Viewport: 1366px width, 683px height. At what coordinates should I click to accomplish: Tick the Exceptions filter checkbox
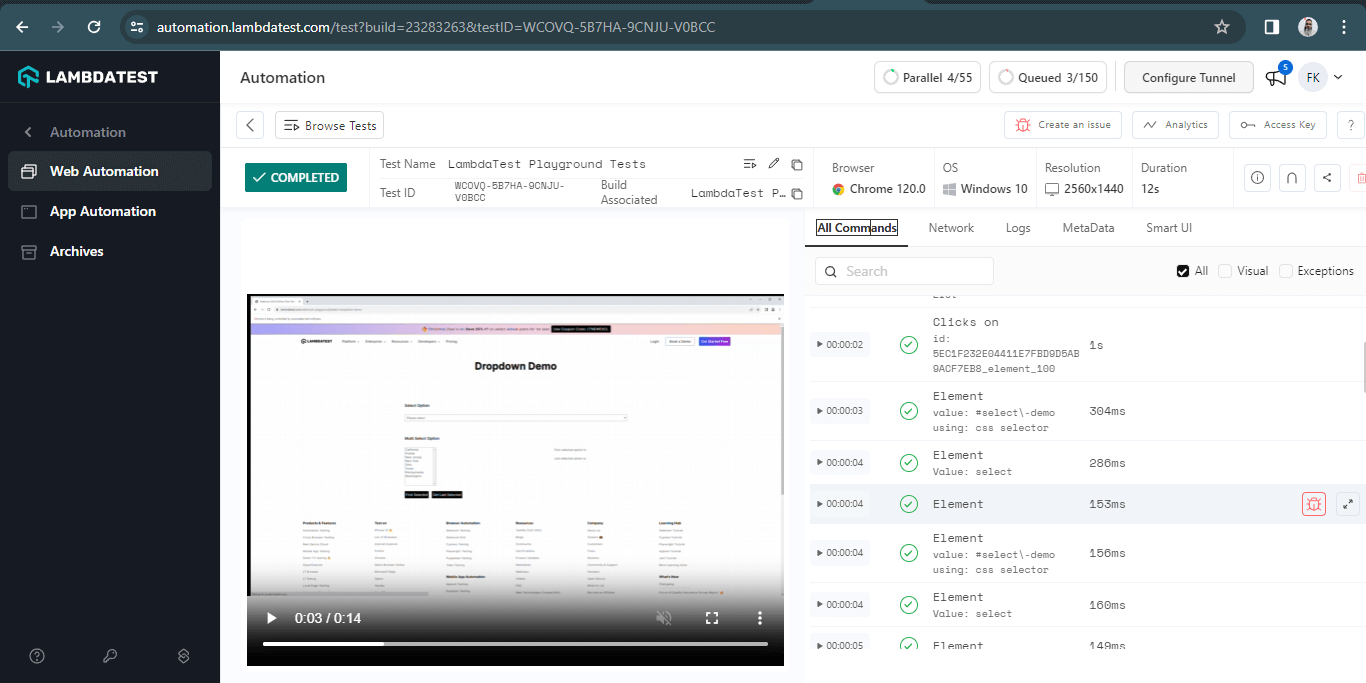coord(1286,271)
